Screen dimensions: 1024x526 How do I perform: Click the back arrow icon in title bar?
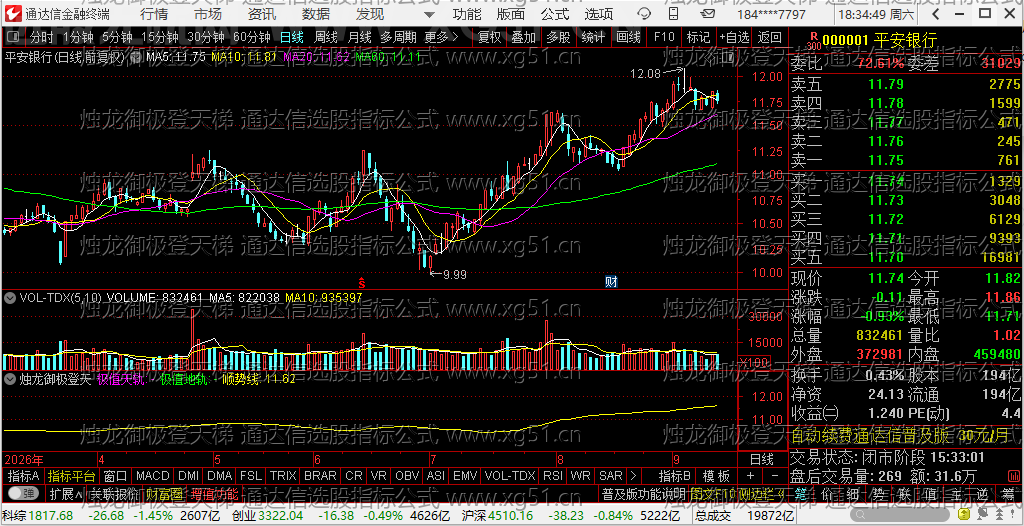tap(936, 14)
